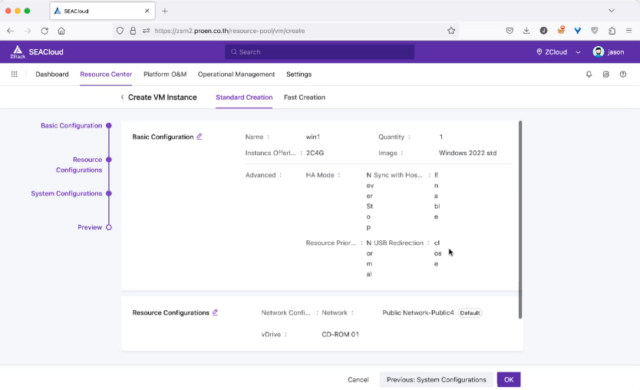
Task: Reload the page in the browser
Action: tap(44, 31)
